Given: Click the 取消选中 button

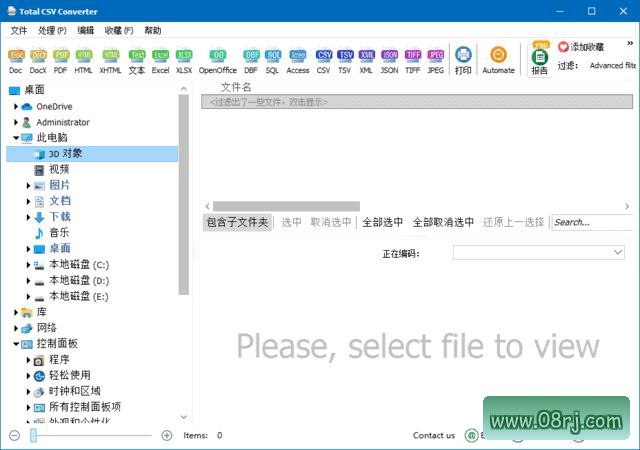Looking at the screenshot, I should click(x=331, y=222).
